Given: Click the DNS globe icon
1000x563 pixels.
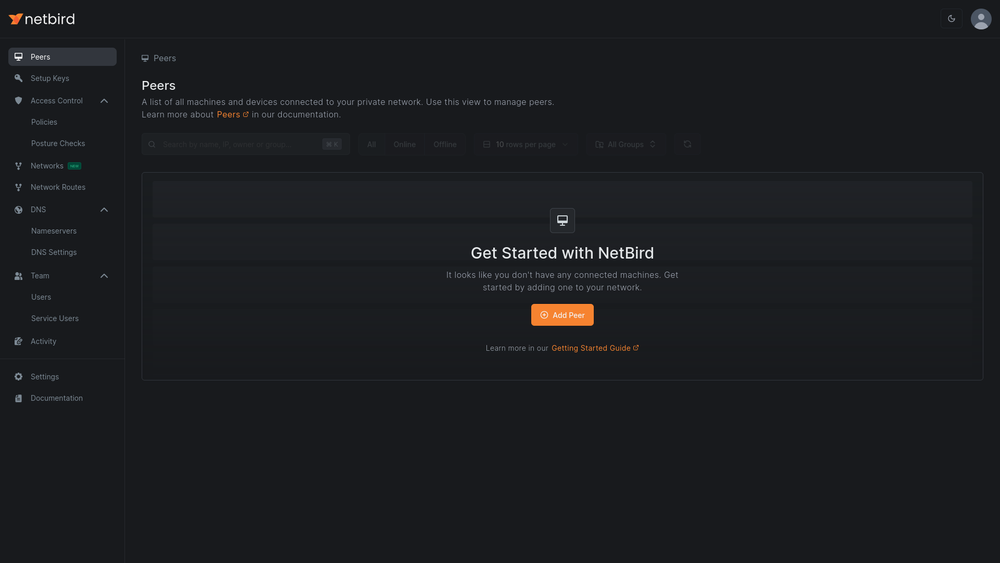Looking at the screenshot, I should coord(18,210).
